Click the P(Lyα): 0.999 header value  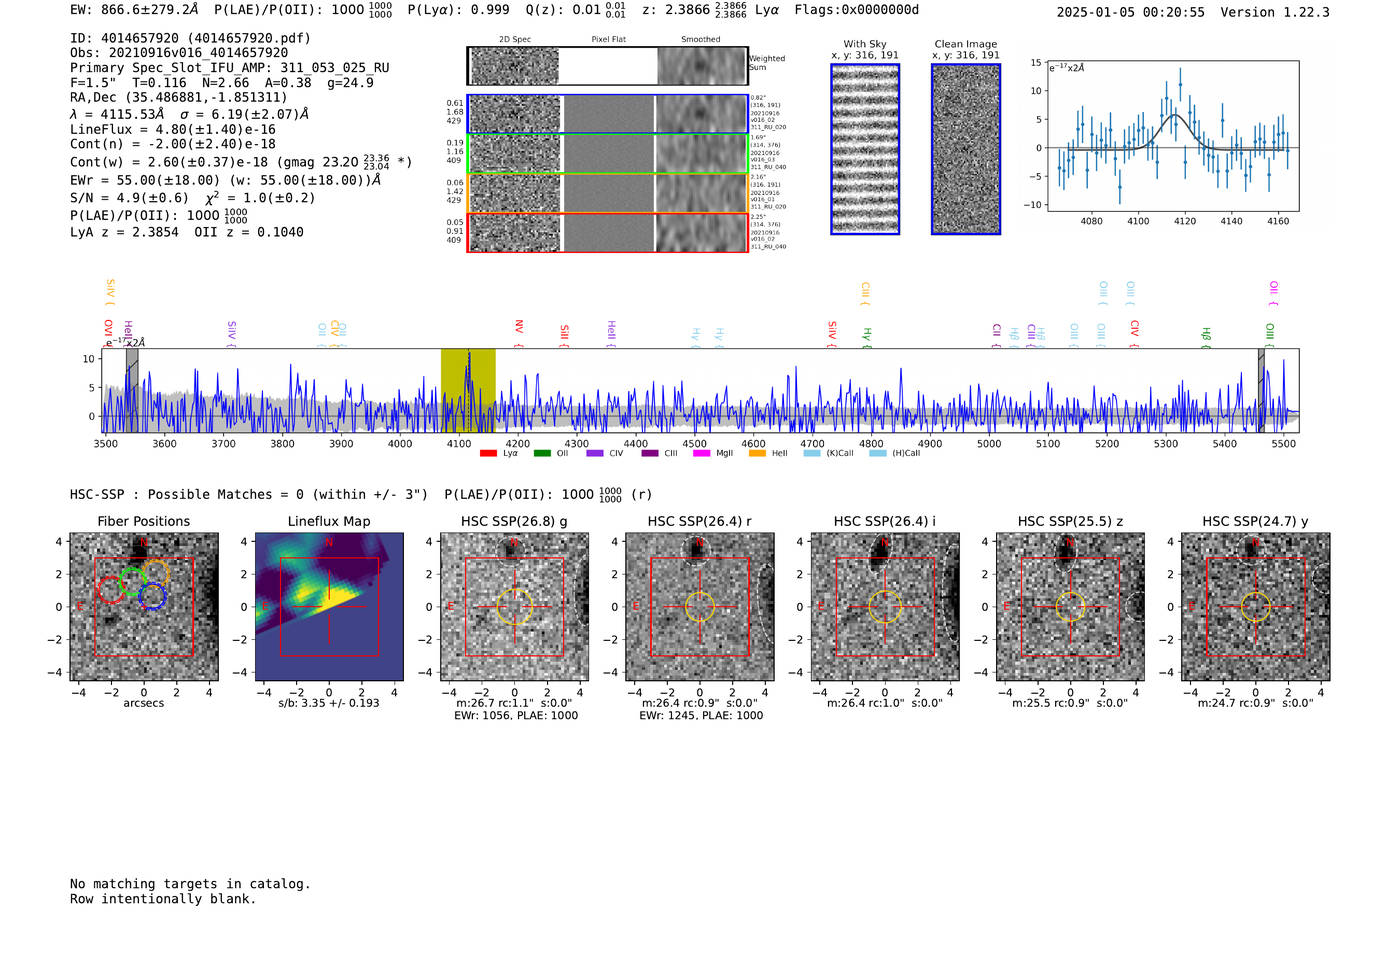[458, 10]
